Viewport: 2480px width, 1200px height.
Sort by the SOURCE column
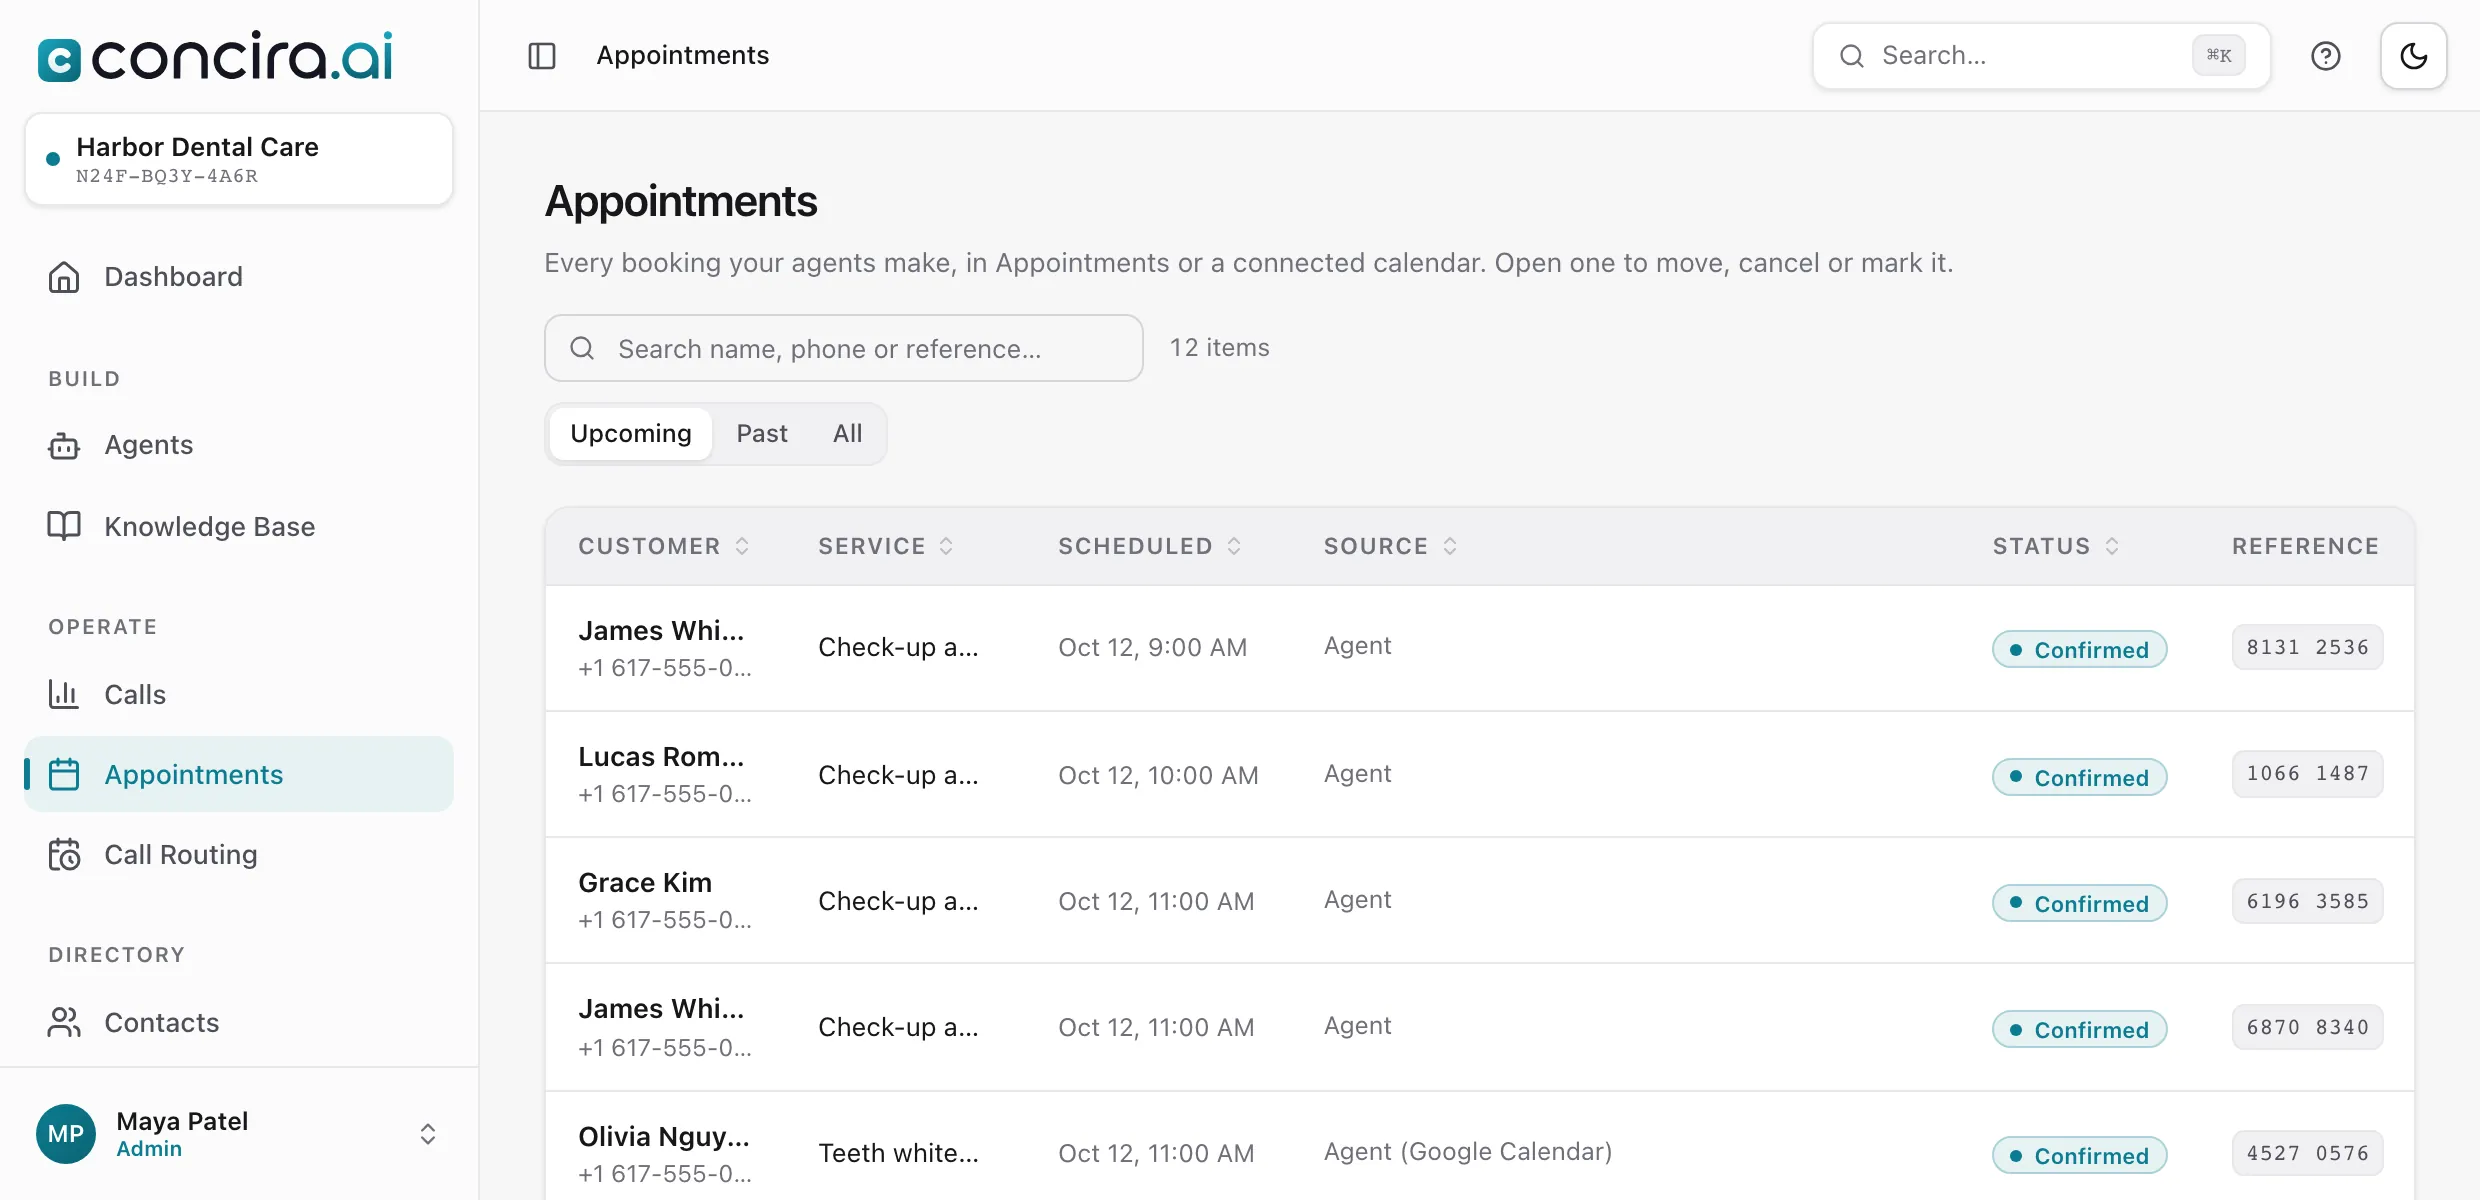(1391, 546)
